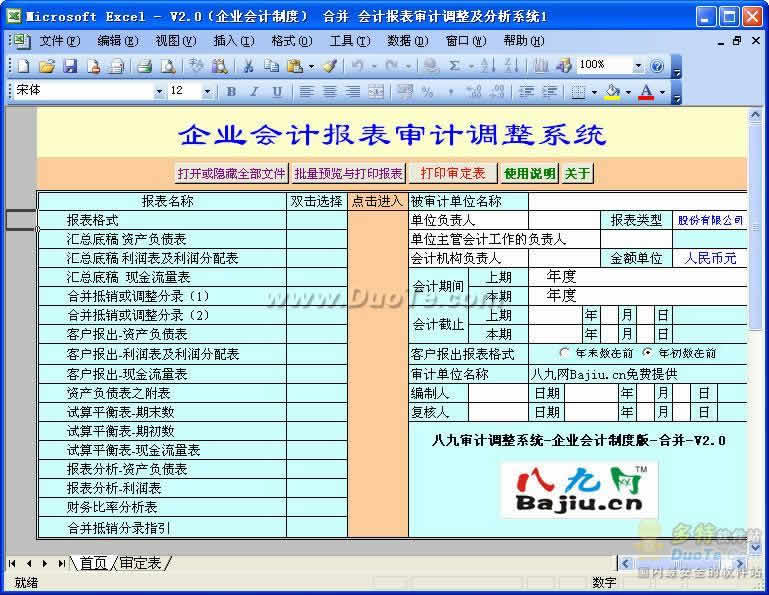Click the 关于 button
Image resolution: width=769 pixels, height=595 pixels.
pos(577,173)
